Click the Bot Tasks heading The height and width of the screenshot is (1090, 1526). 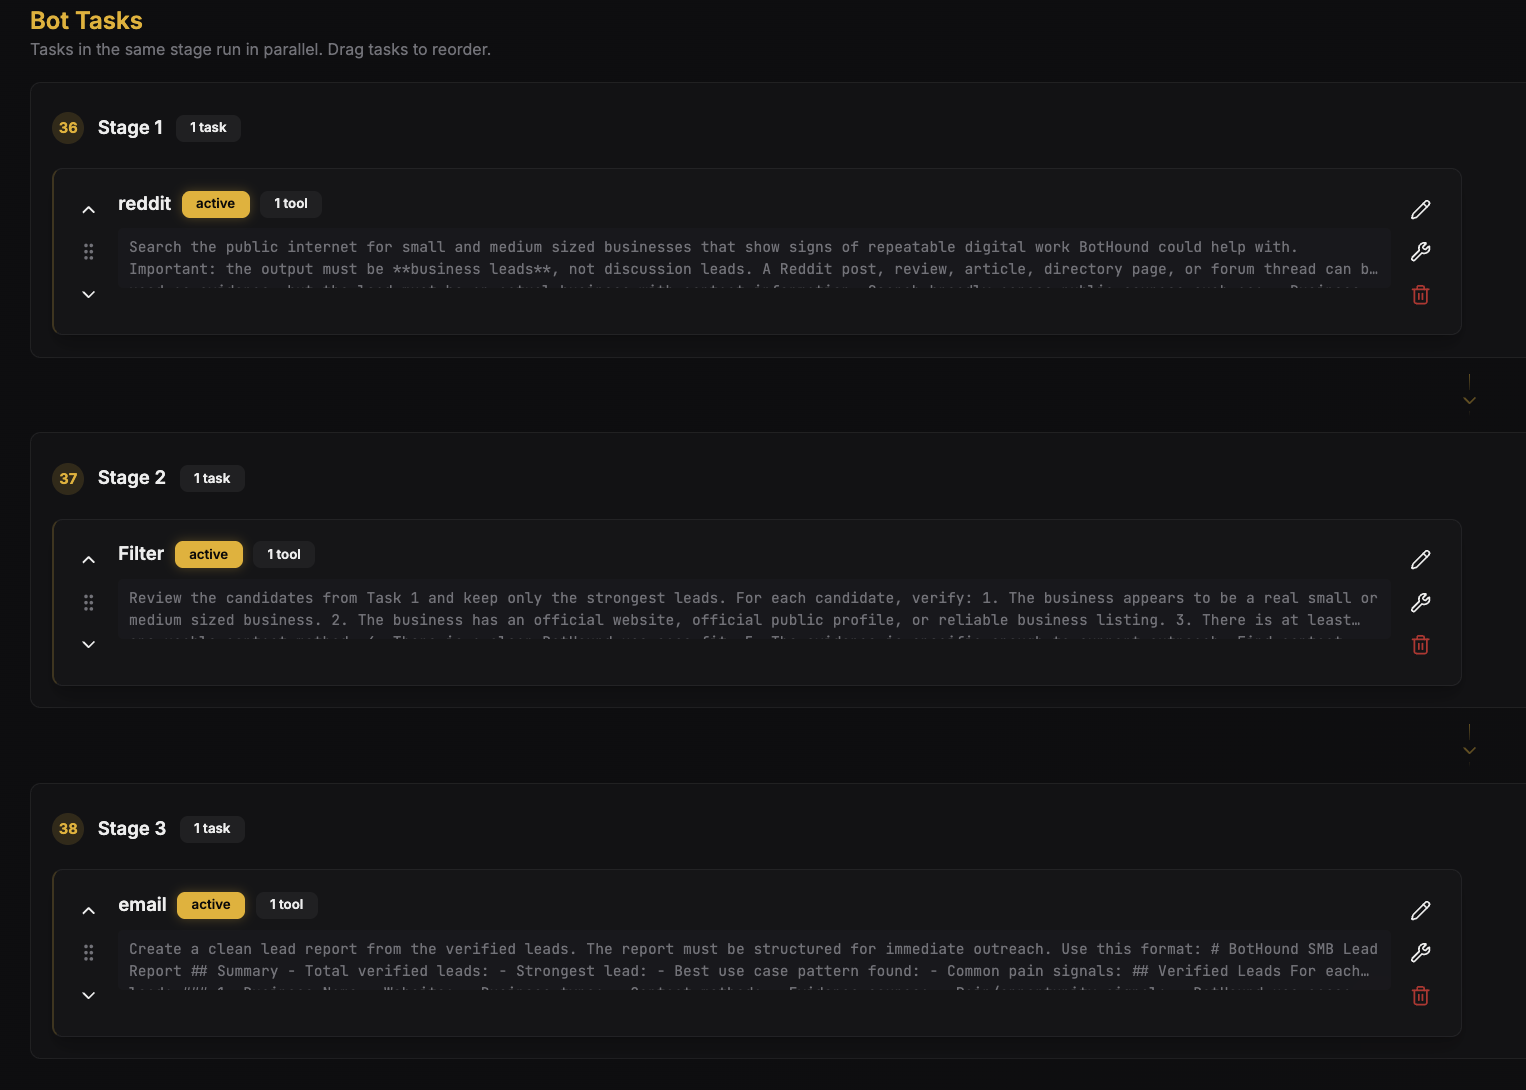86,21
